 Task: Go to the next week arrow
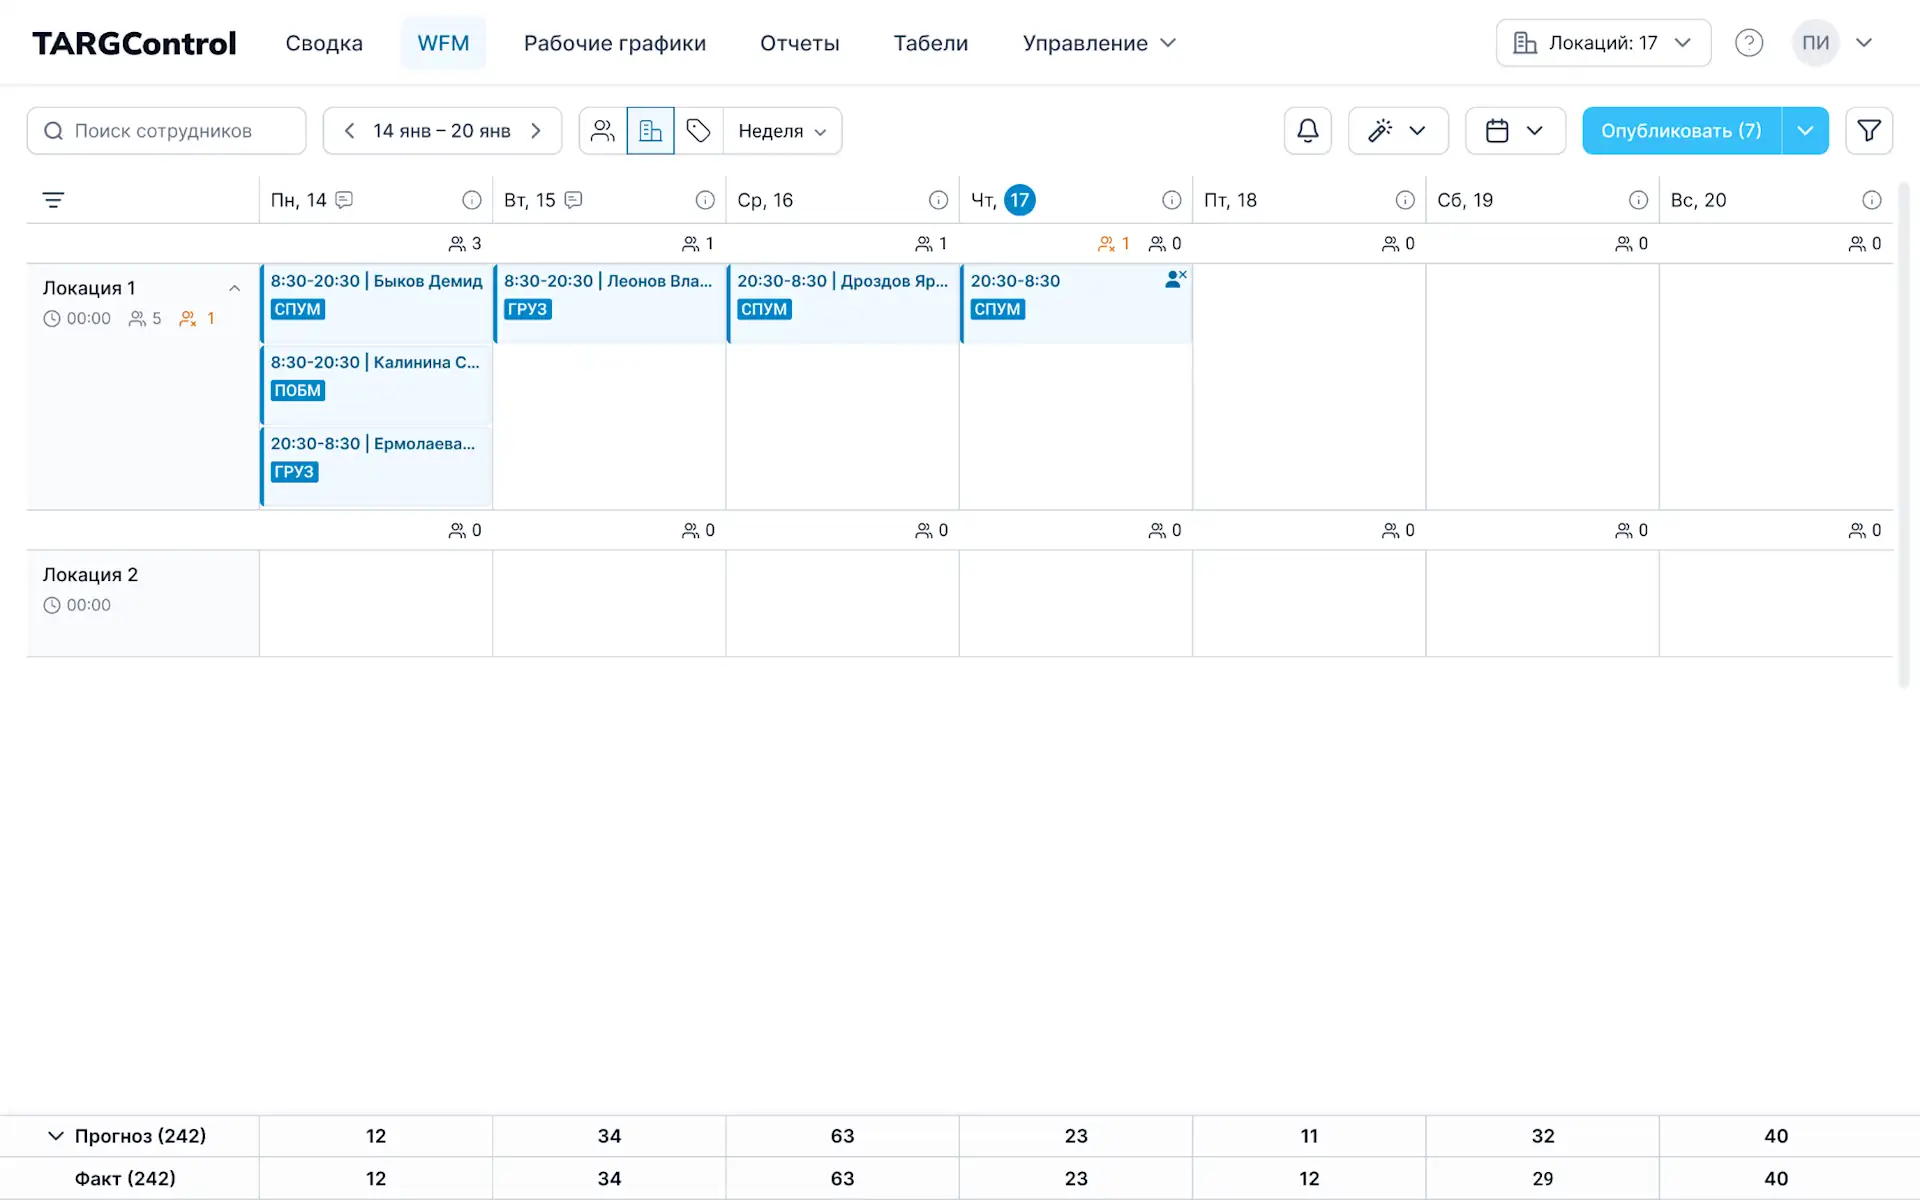click(x=536, y=131)
